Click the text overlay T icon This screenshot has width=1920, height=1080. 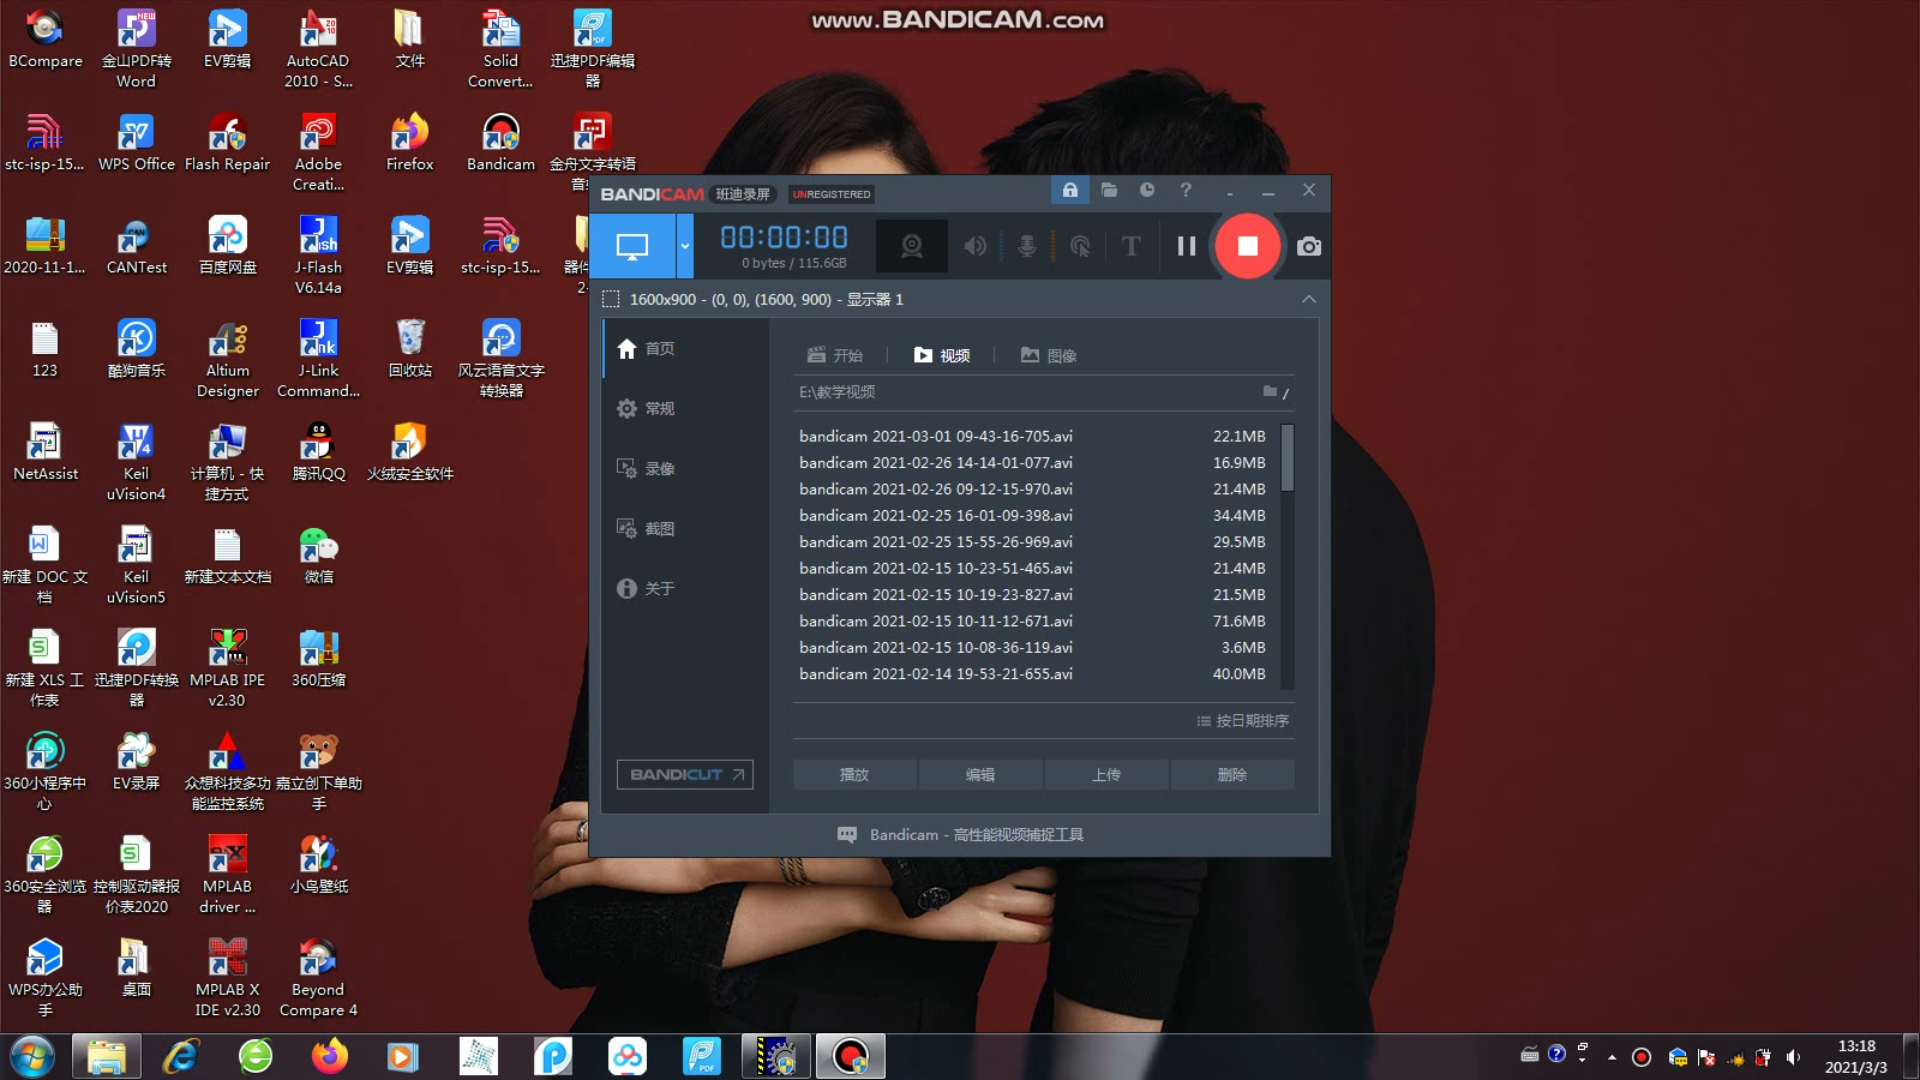1131,246
